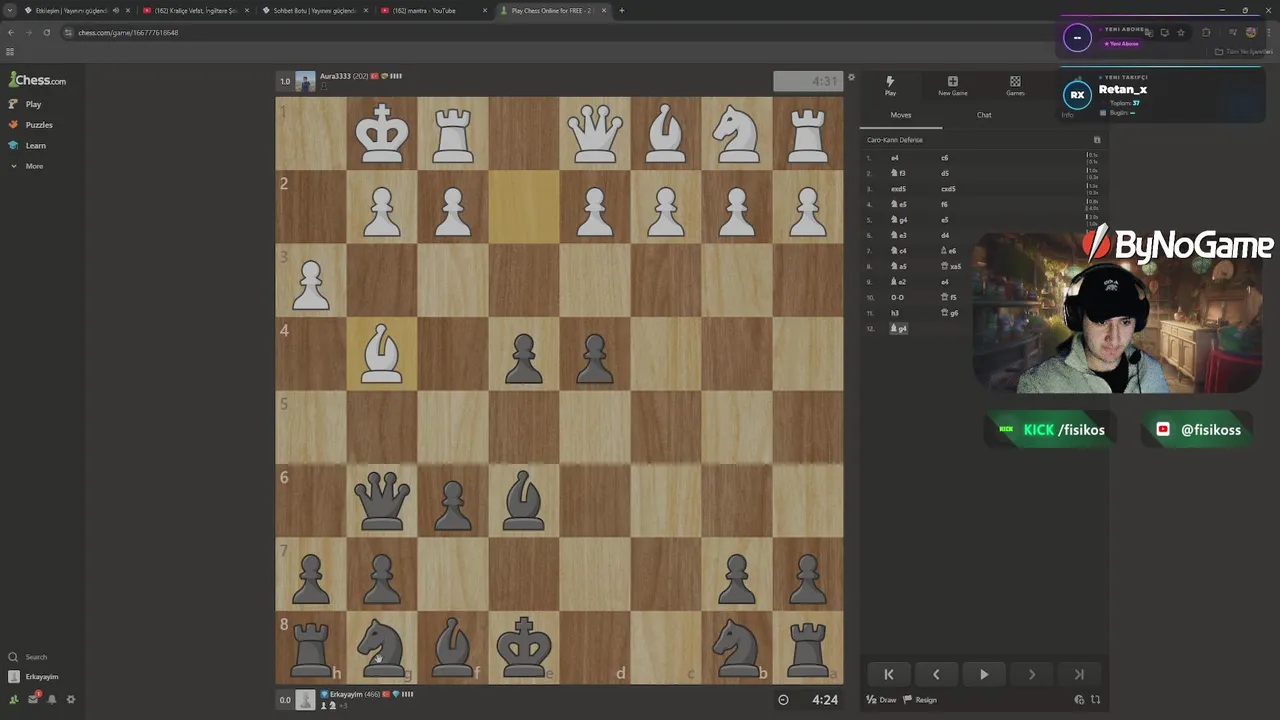
Task: Jump to move 1. e4
Action: pyautogui.click(x=895, y=158)
